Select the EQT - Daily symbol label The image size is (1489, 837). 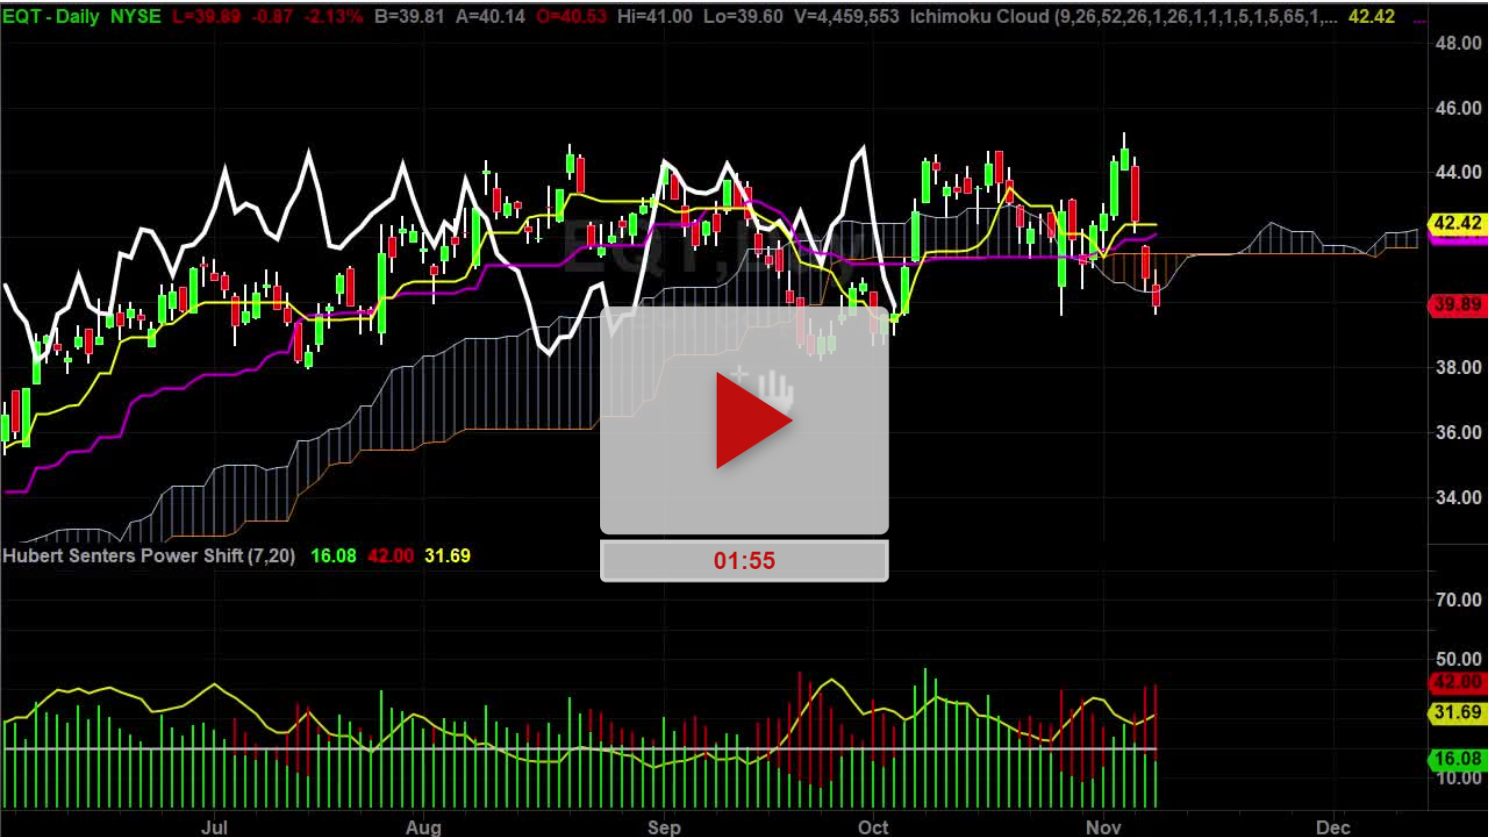tap(81, 17)
